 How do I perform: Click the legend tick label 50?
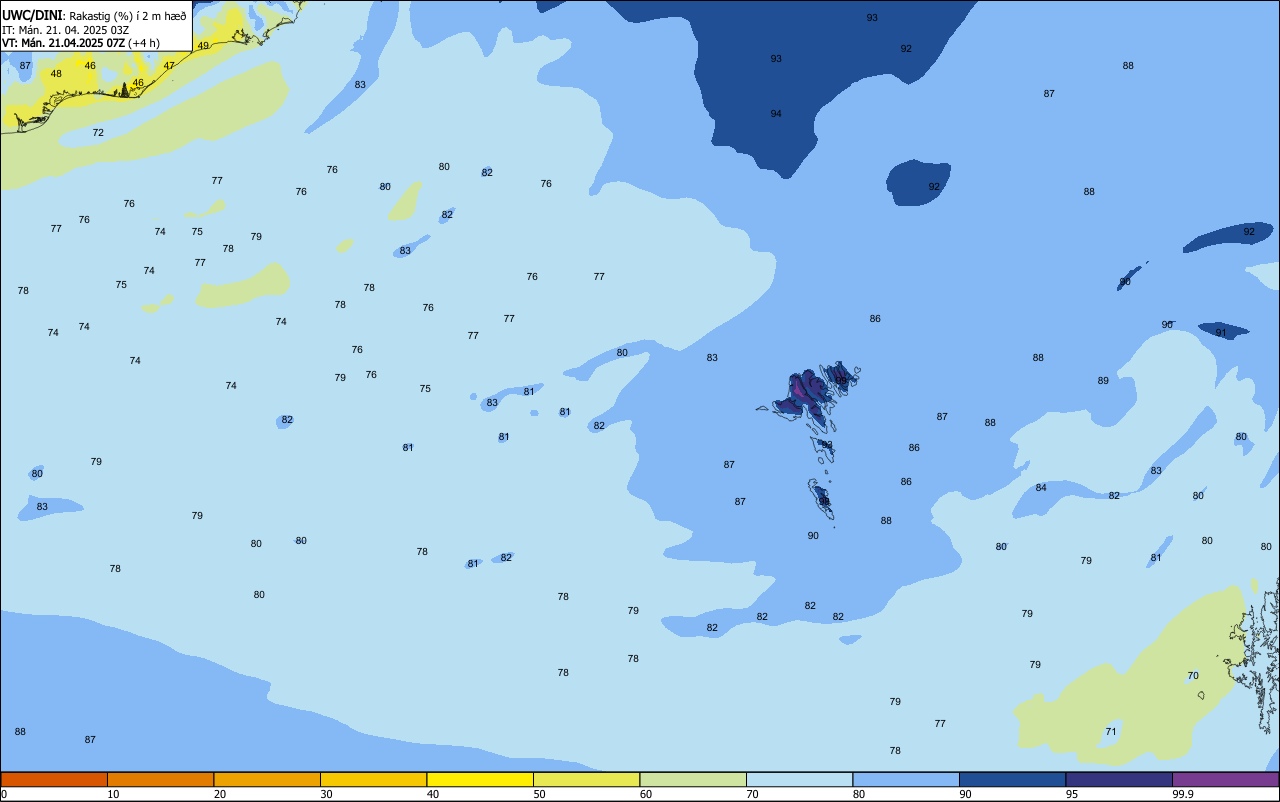(539, 794)
